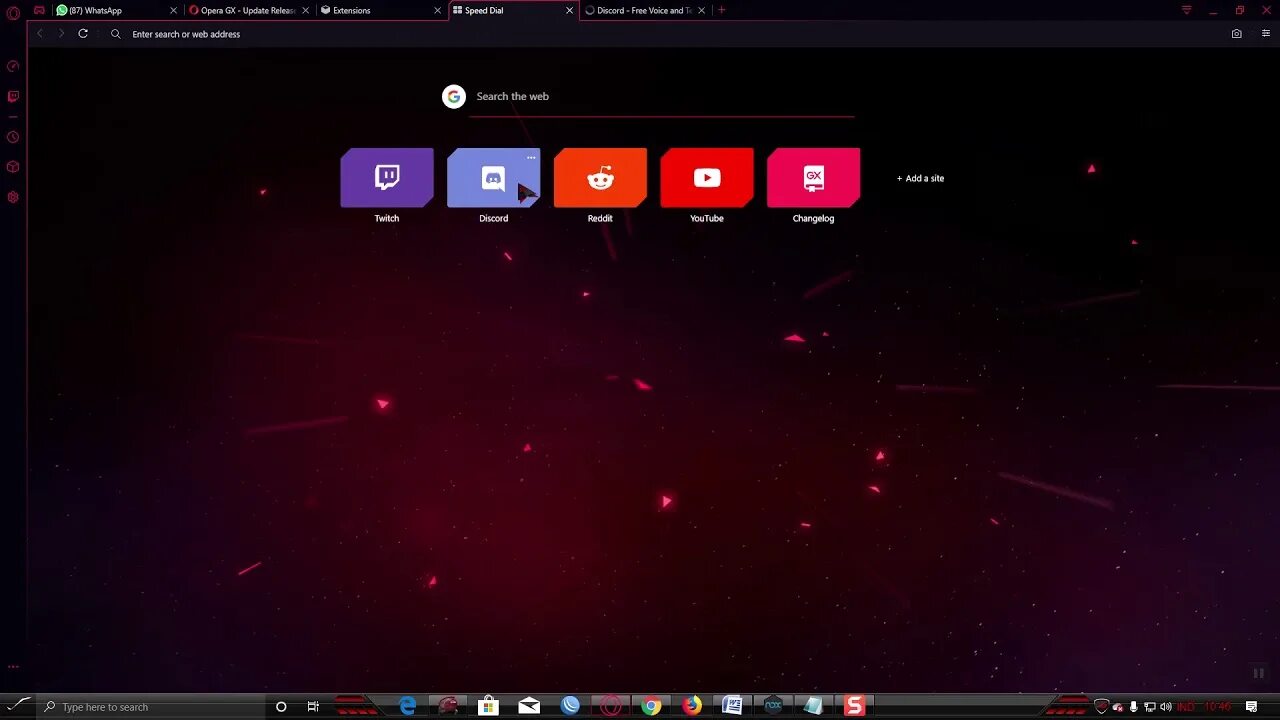The width and height of the screenshot is (1280, 720).
Task: Open Cortana circle icon on taskbar
Action: click(281, 707)
